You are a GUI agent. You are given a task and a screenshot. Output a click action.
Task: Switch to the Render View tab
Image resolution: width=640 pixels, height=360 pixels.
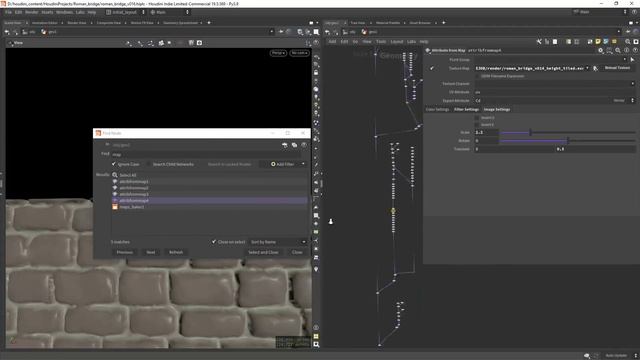coord(77,23)
